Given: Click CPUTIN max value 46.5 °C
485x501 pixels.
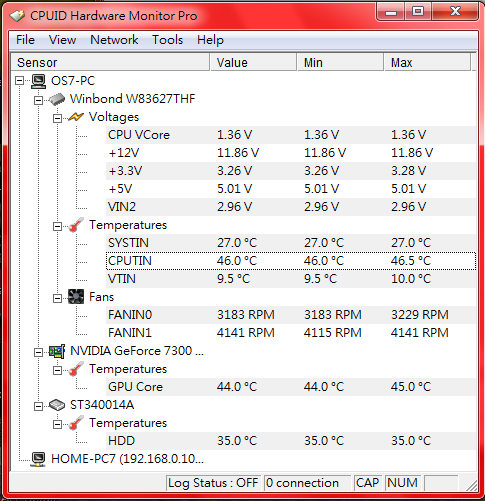Looking at the screenshot, I should pos(411,261).
